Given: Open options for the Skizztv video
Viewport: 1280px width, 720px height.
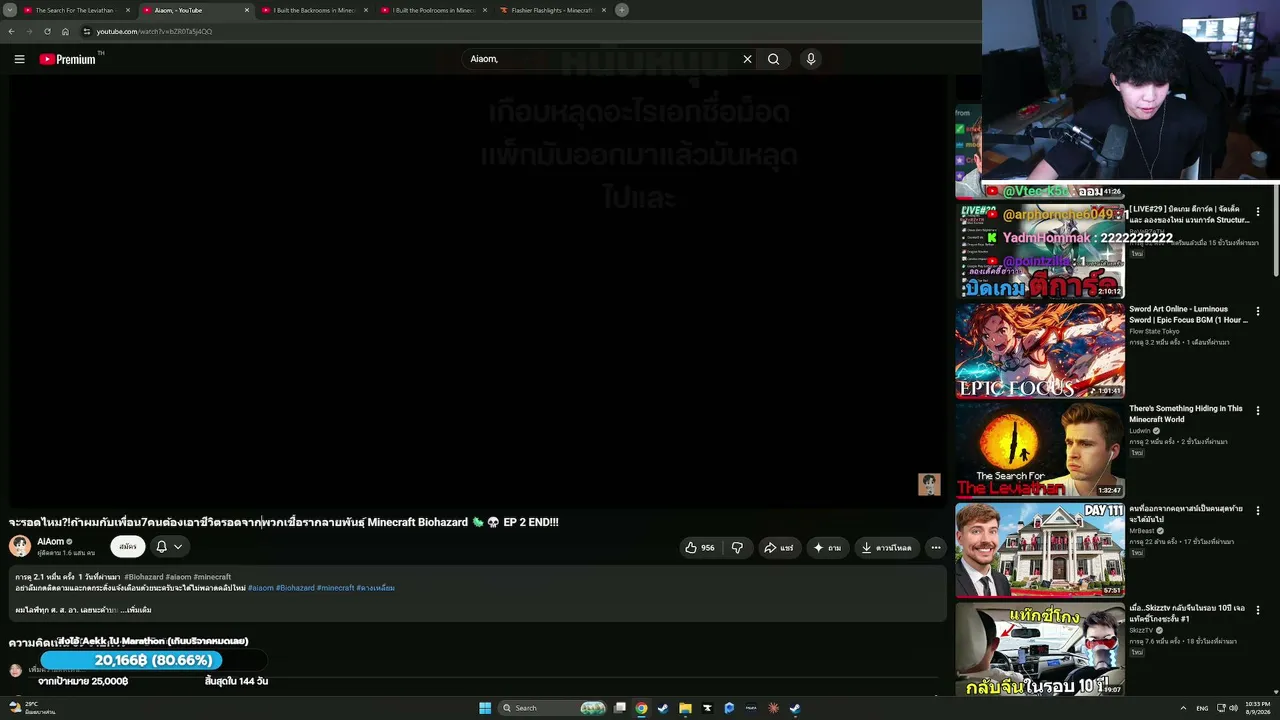Looking at the screenshot, I should pos(1258,610).
